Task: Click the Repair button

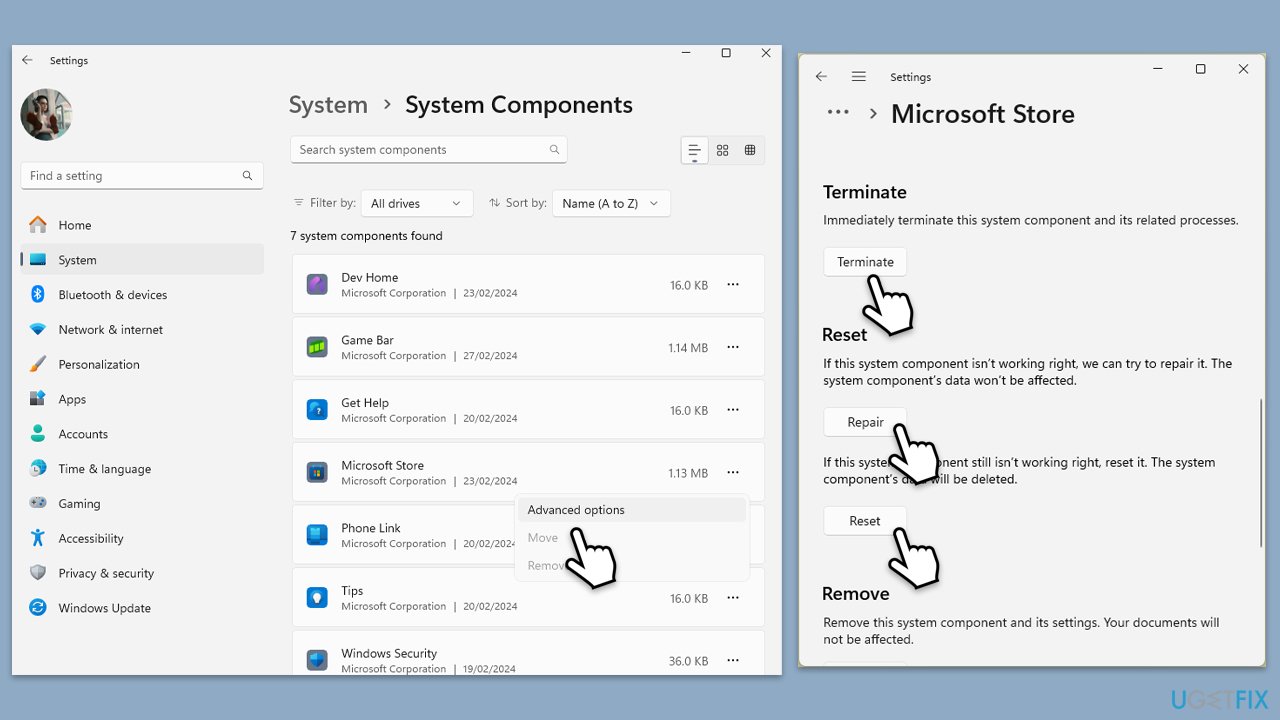Action: [865, 422]
